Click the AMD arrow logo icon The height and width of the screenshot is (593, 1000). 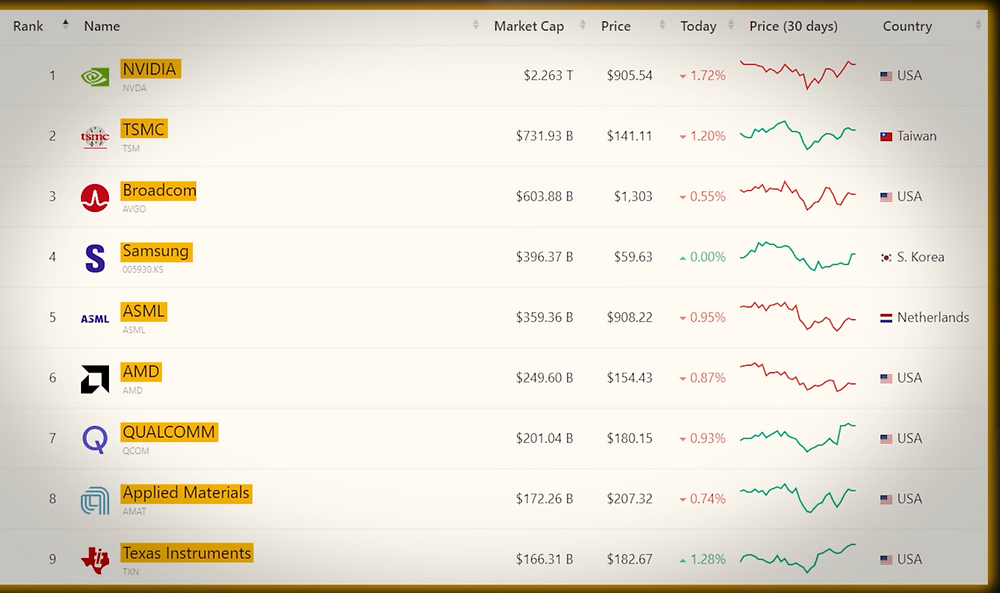[95, 379]
